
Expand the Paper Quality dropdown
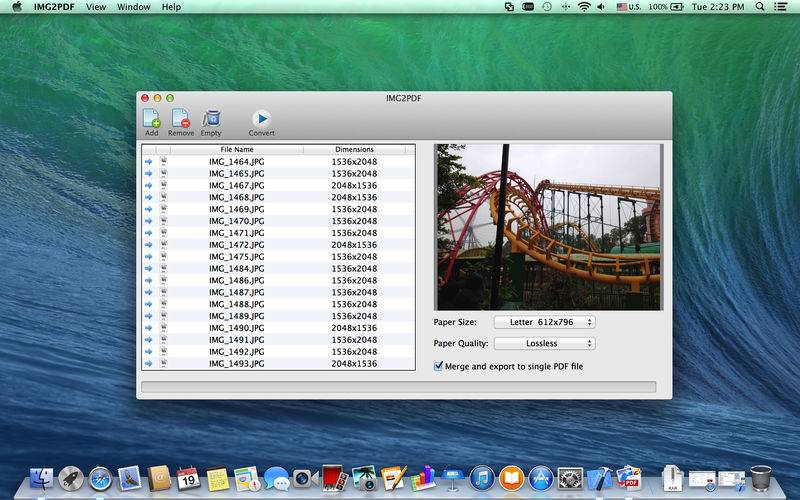pyautogui.click(x=544, y=343)
